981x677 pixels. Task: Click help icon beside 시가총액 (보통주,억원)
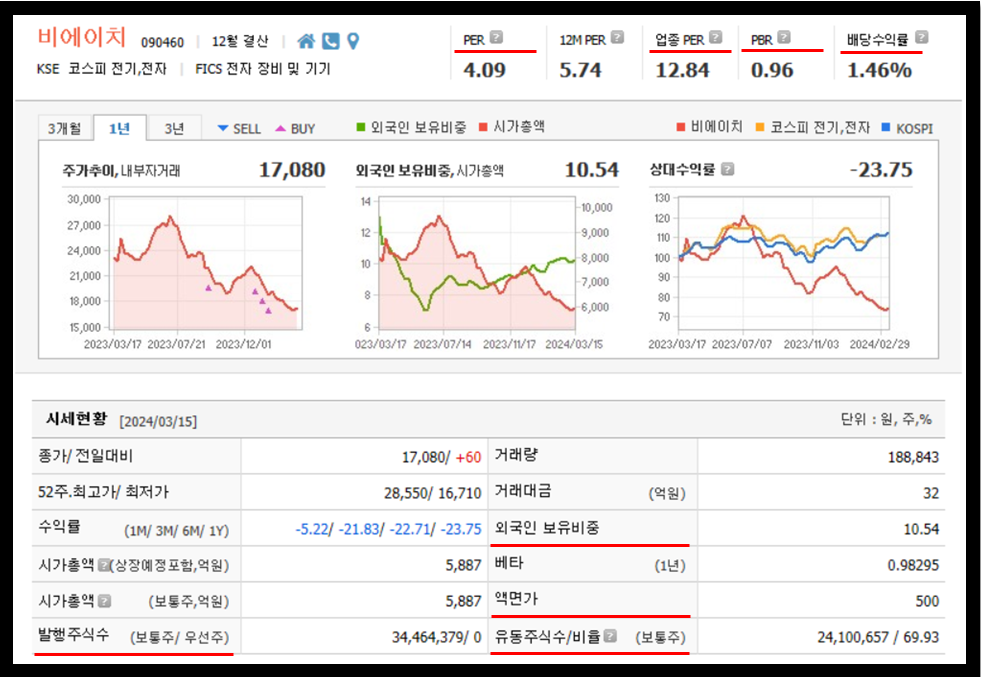[x=104, y=601]
